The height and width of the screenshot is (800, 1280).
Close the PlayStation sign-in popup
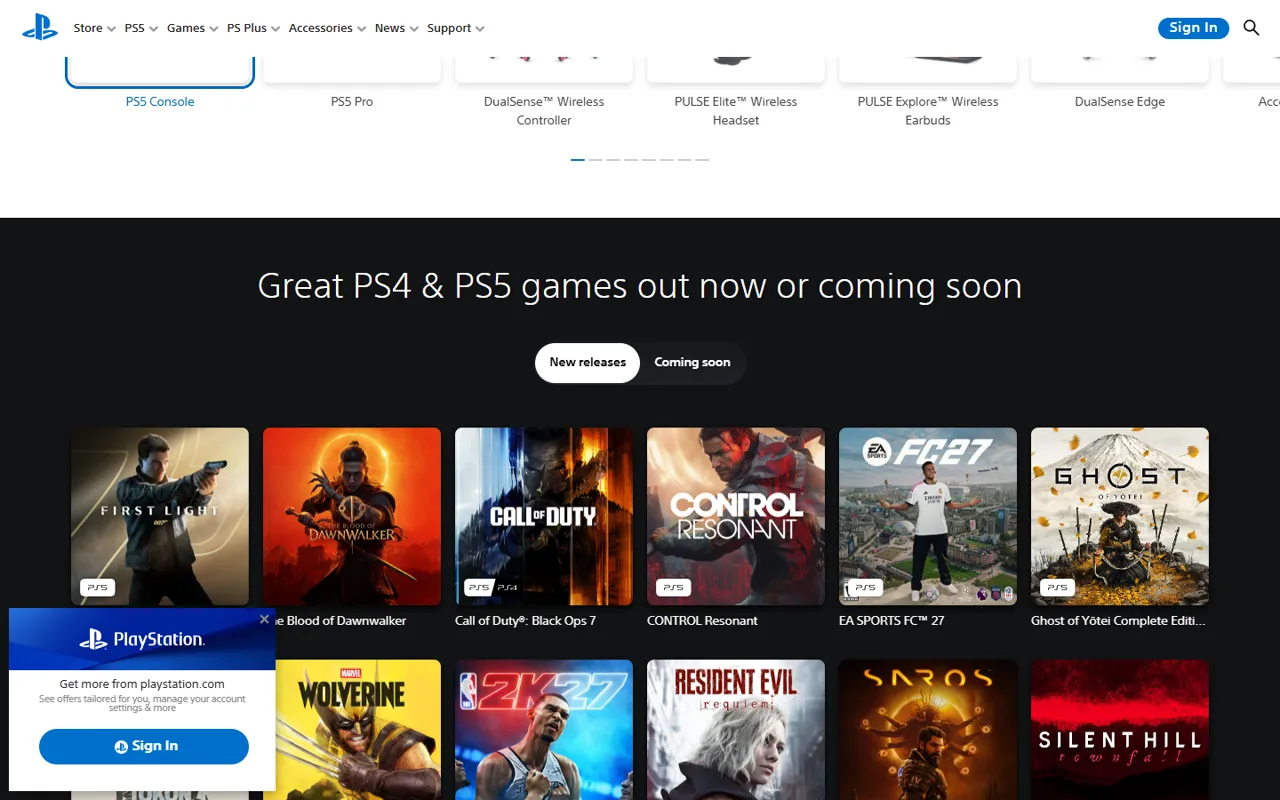click(264, 619)
